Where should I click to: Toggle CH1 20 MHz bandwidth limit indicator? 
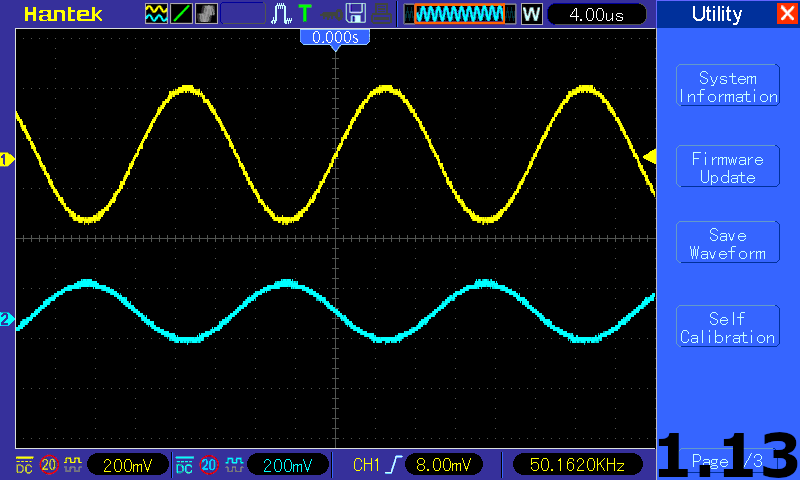(x=48, y=464)
